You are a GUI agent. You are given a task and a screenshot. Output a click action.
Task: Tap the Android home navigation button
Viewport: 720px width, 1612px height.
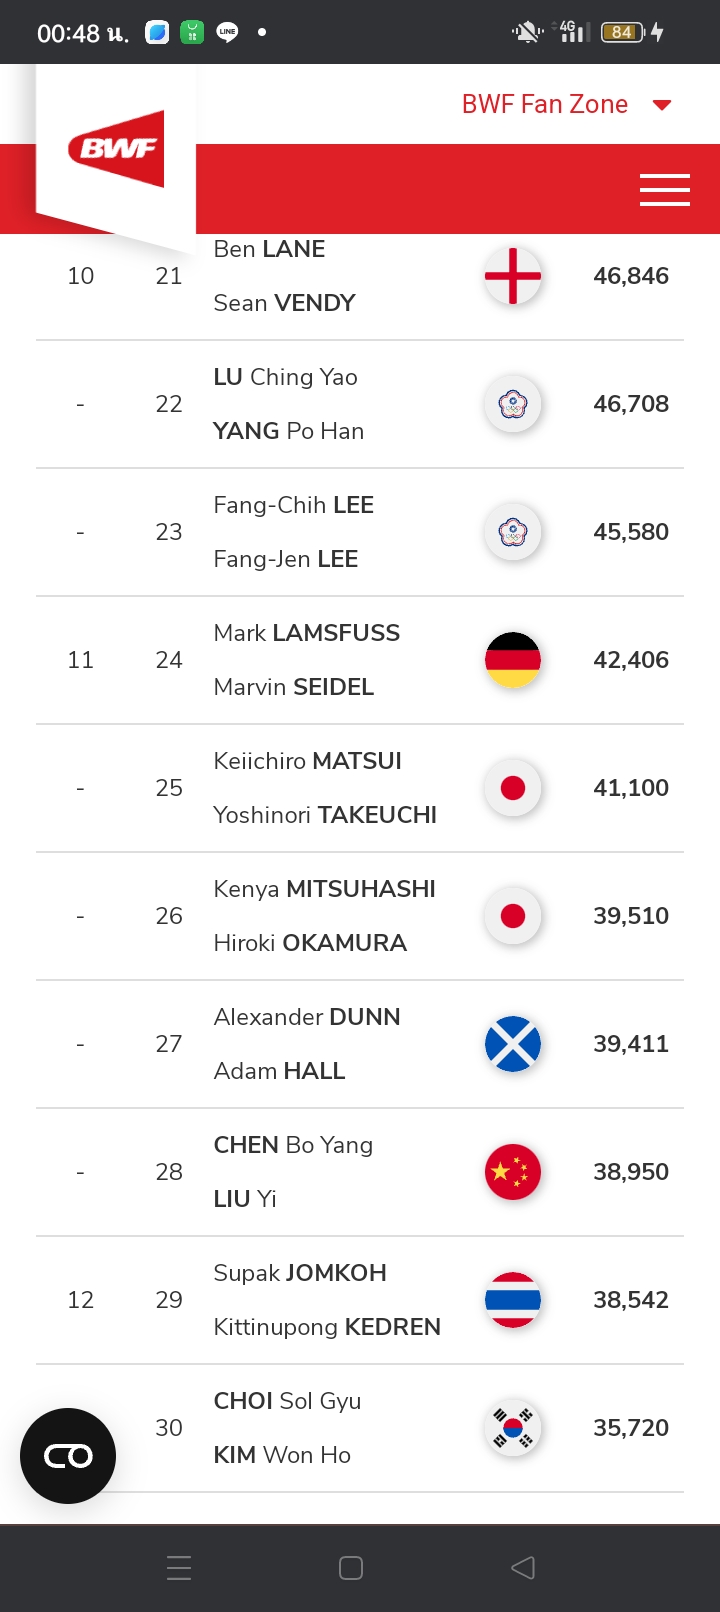click(351, 1568)
